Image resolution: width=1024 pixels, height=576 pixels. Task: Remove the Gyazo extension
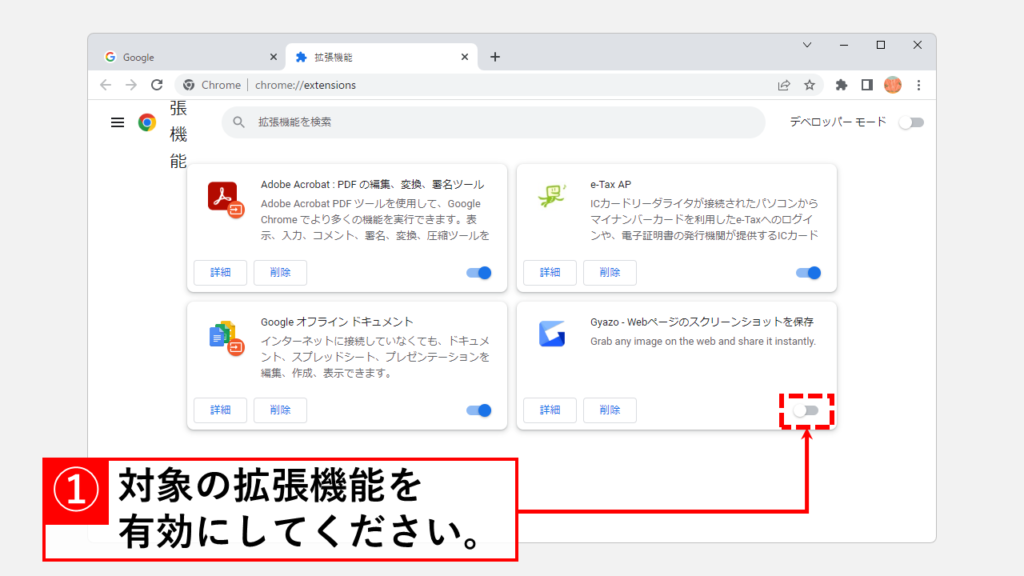(x=610, y=410)
